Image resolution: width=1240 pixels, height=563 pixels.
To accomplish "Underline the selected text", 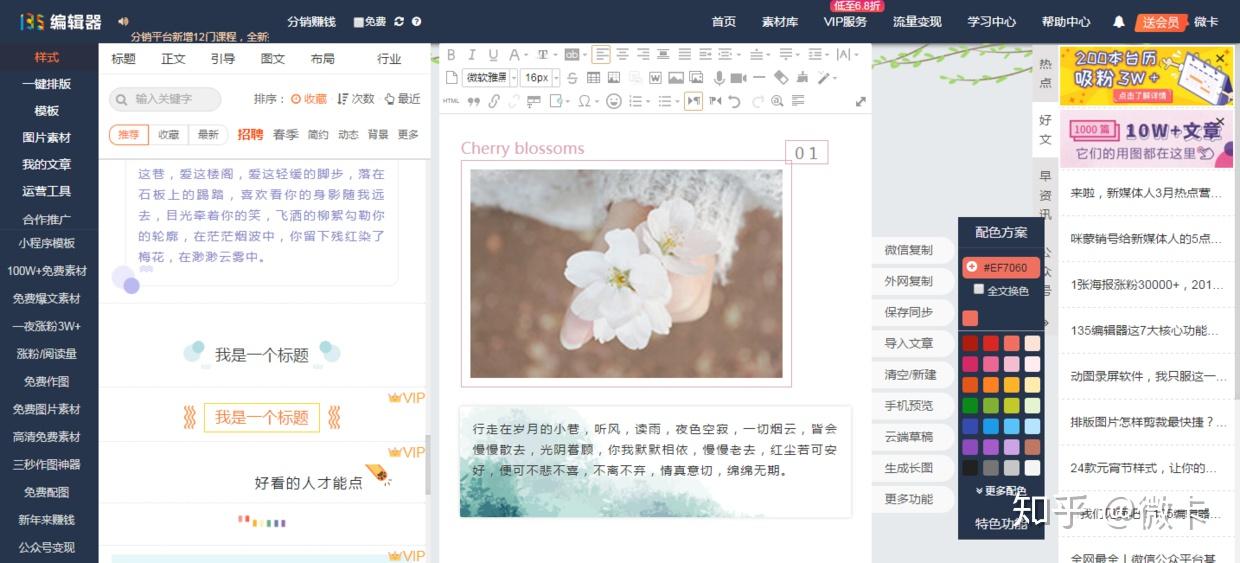I will 493,55.
